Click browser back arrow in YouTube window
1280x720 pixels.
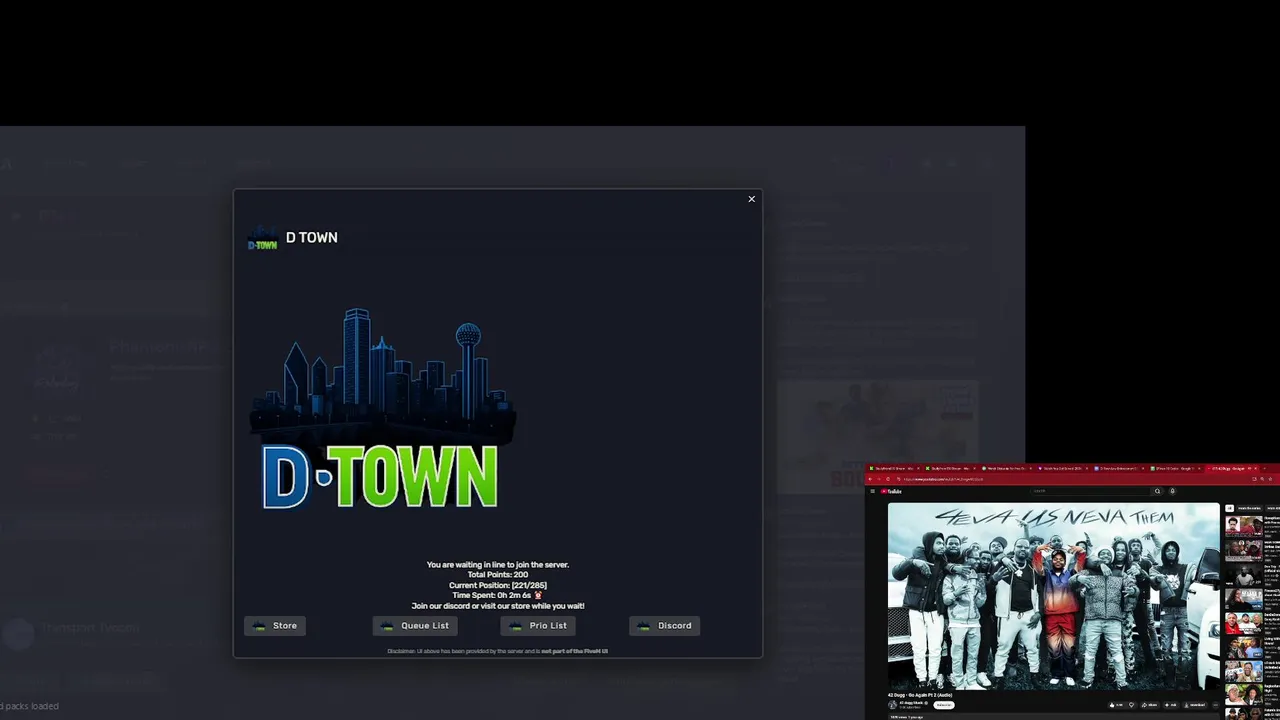click(870, 479)
